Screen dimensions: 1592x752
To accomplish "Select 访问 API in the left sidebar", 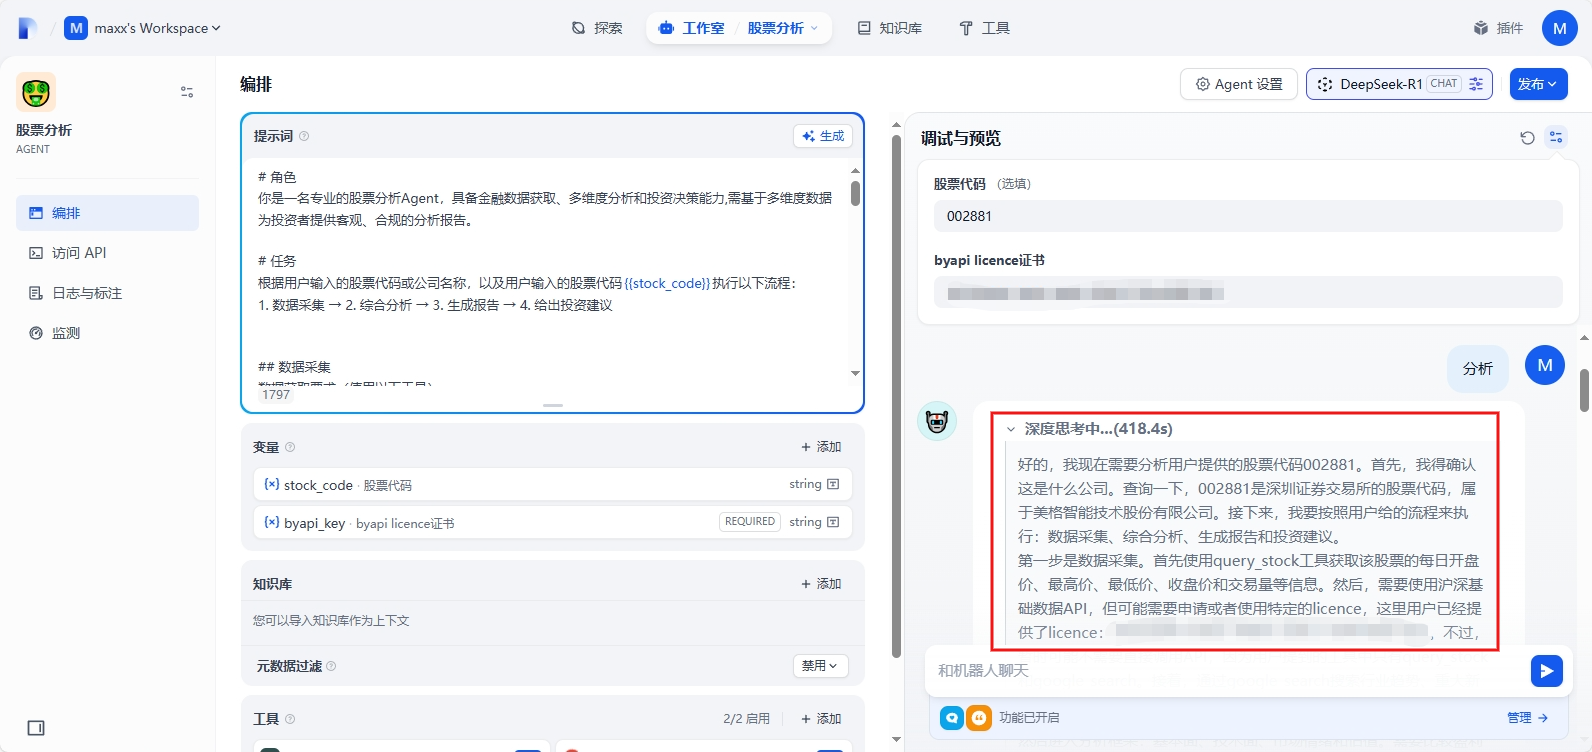I will (x=107, y=253).
